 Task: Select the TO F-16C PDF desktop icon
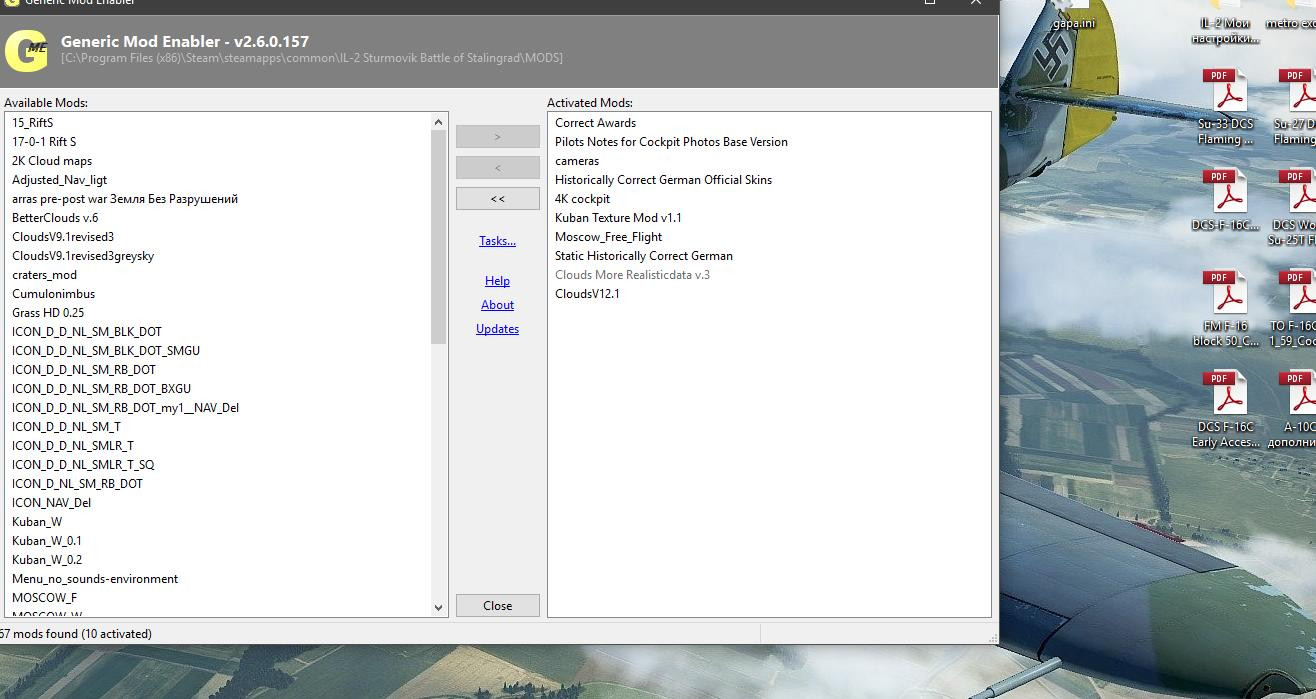point(1295,308)
